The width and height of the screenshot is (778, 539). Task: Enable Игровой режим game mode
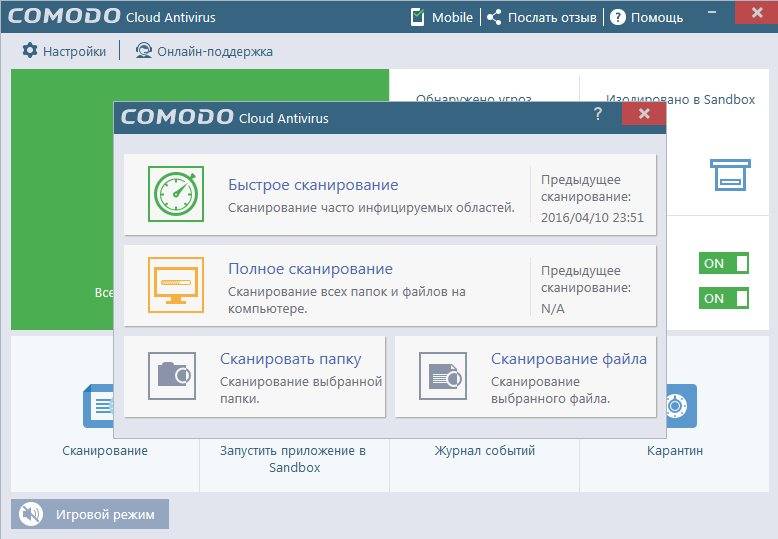coord(90,514)
